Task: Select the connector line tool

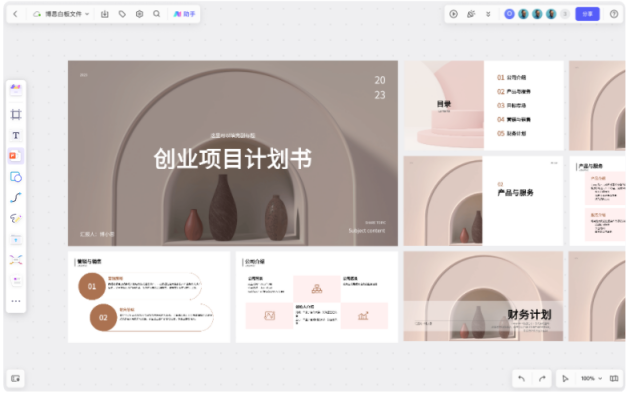Action: pyautogui.click(x=16, y=198)
